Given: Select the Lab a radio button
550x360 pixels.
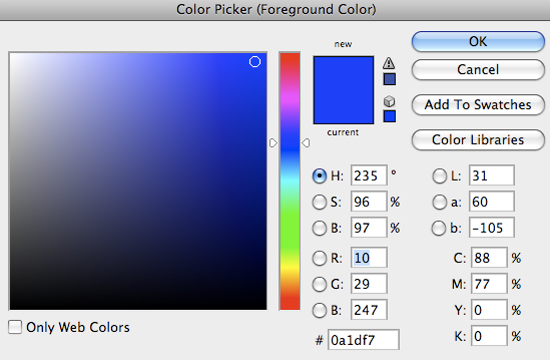Looking at the screenshot, I should coord(439,202).
